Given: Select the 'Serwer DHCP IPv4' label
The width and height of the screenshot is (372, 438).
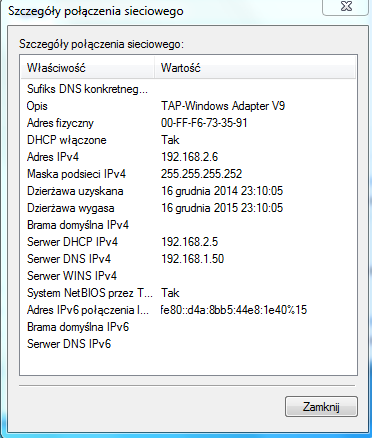Looking at the screenshot, I should [72, 242].
